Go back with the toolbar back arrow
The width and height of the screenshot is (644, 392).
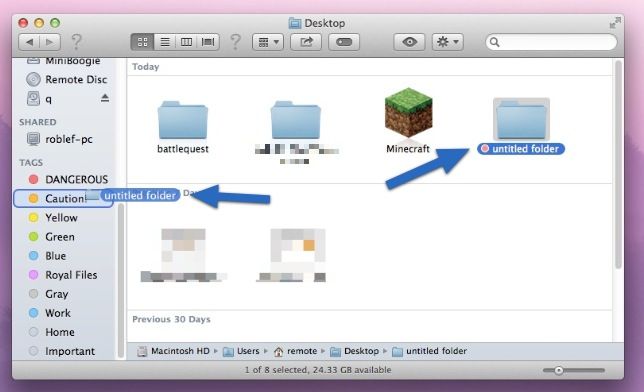29,42
